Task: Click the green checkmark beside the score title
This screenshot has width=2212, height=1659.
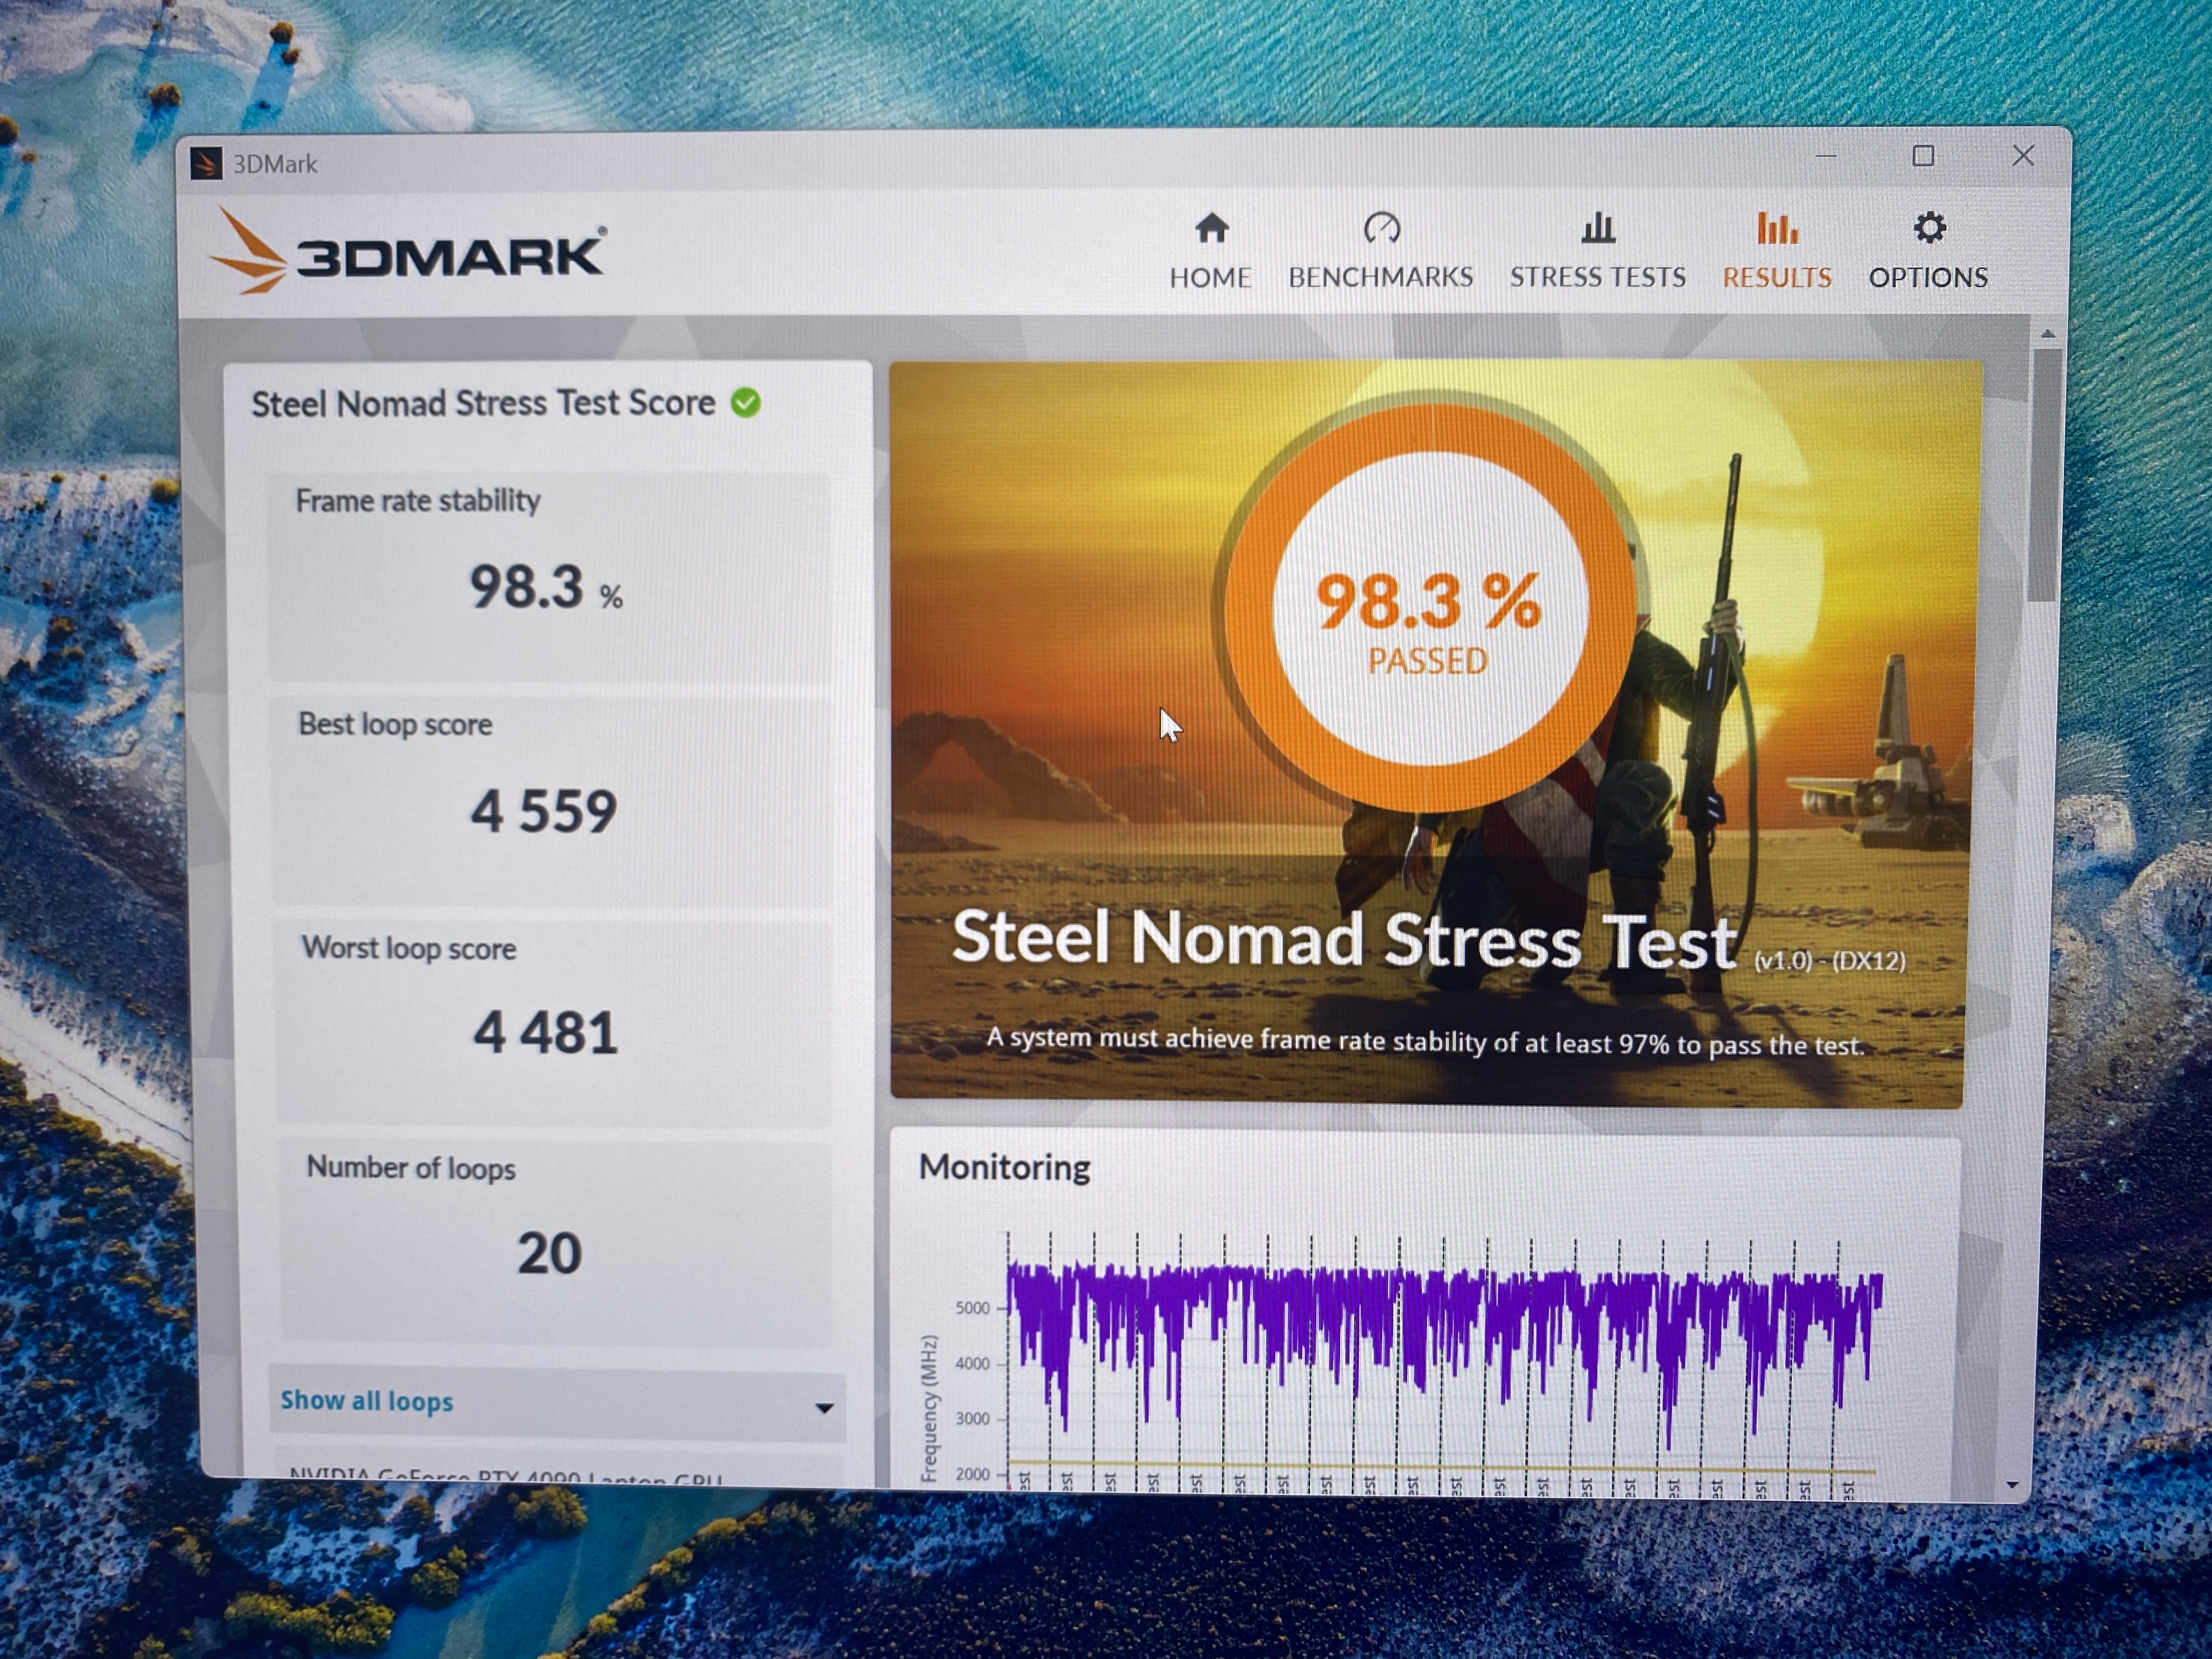Action: [x=745, y=403]
